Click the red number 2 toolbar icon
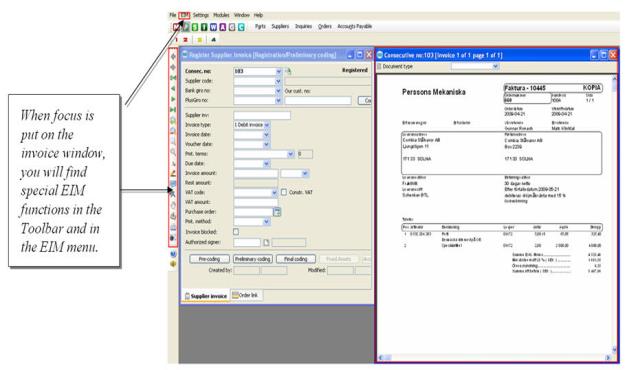 (185, 39)
